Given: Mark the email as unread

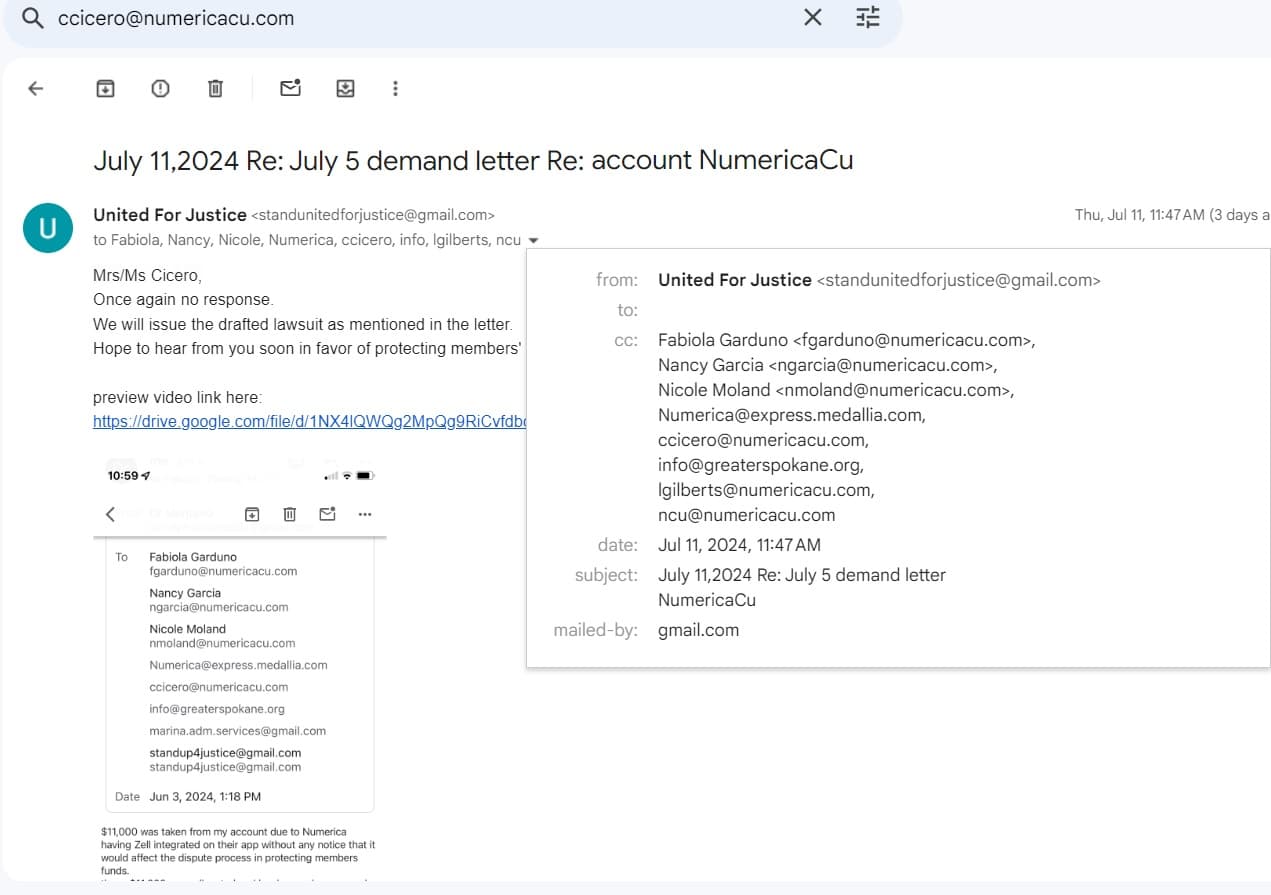Looking at the screenshot, I should tap(290, 88).
